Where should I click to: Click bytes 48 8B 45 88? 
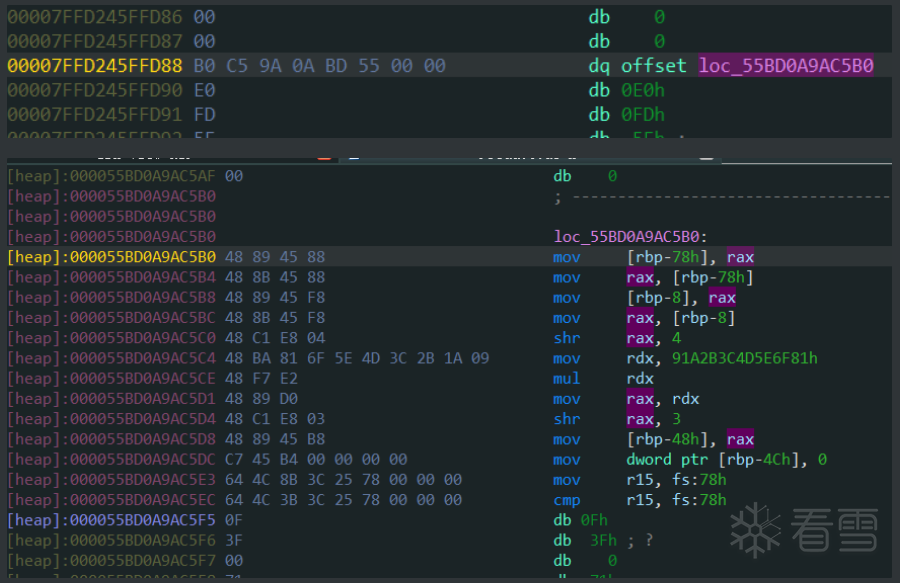(275, 277)
